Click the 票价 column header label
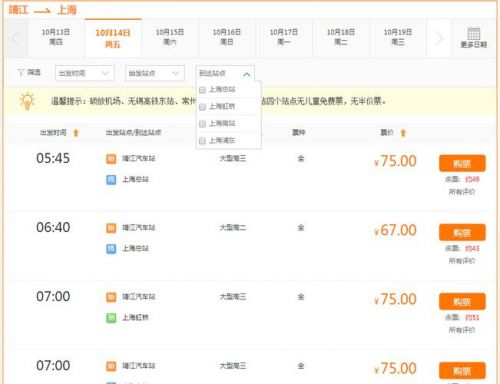500x384 pixels. [x=387, y=133]
